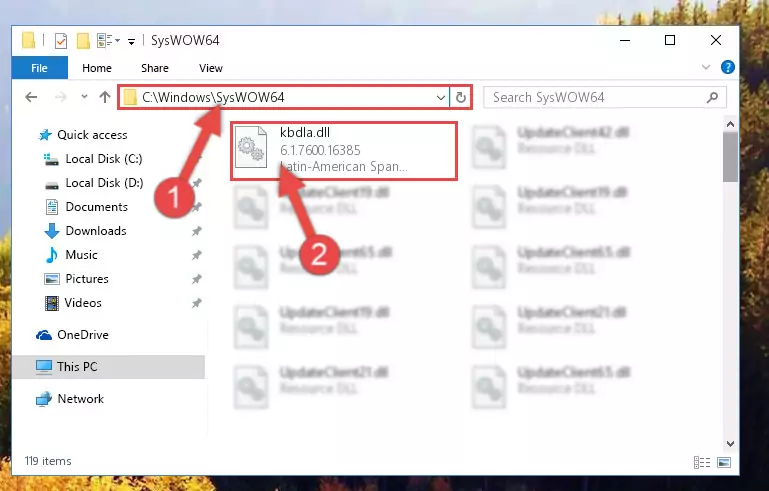Click the Downloads blue arrow icon
This screenshot has width=769, height=491.
52,231
